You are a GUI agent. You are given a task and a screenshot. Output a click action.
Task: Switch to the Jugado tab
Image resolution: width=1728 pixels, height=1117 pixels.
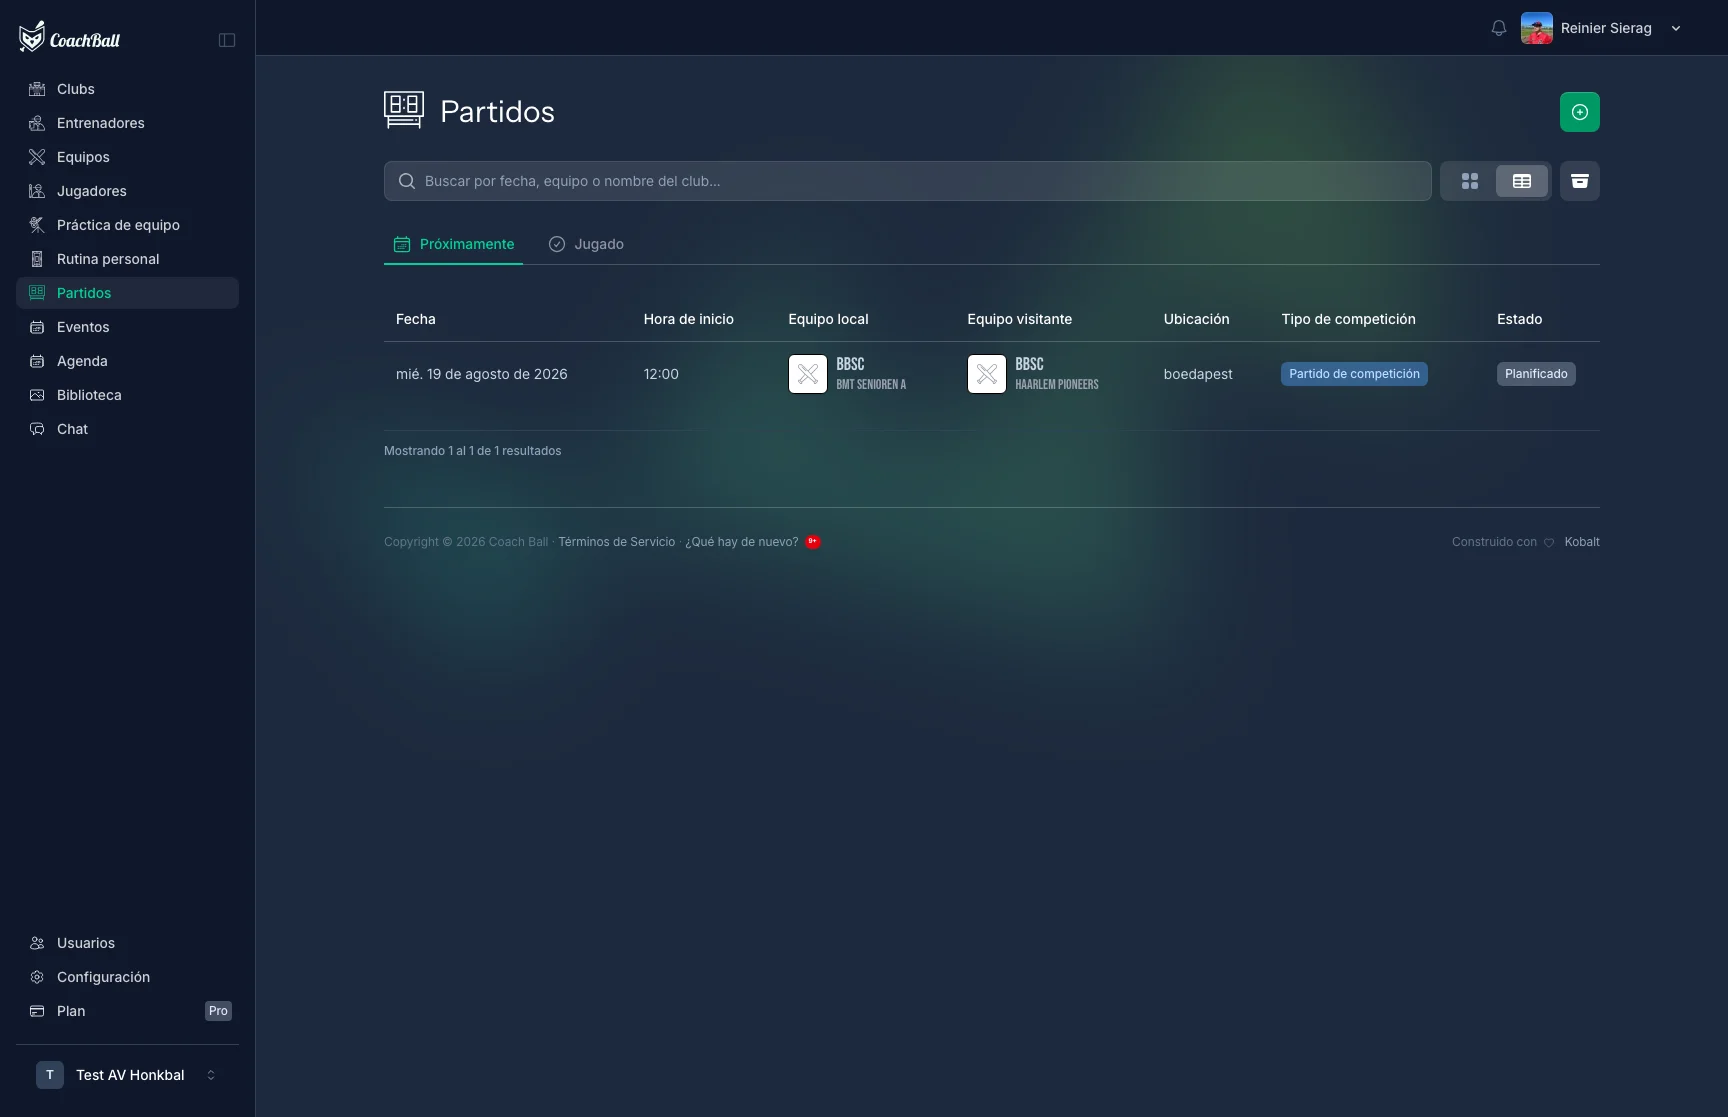(x=586, y=244)
